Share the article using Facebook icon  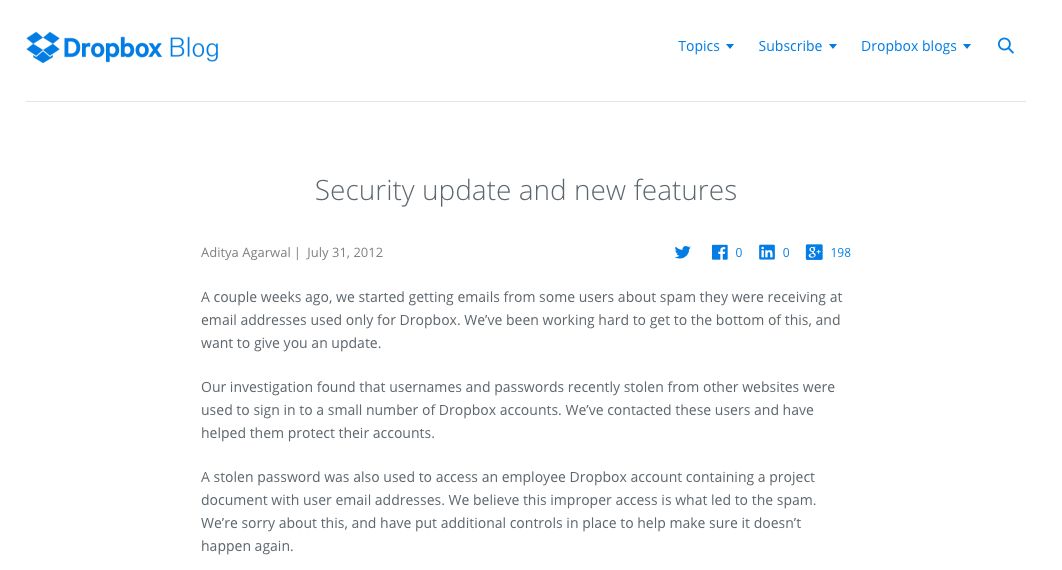click(x=719, y=253)
